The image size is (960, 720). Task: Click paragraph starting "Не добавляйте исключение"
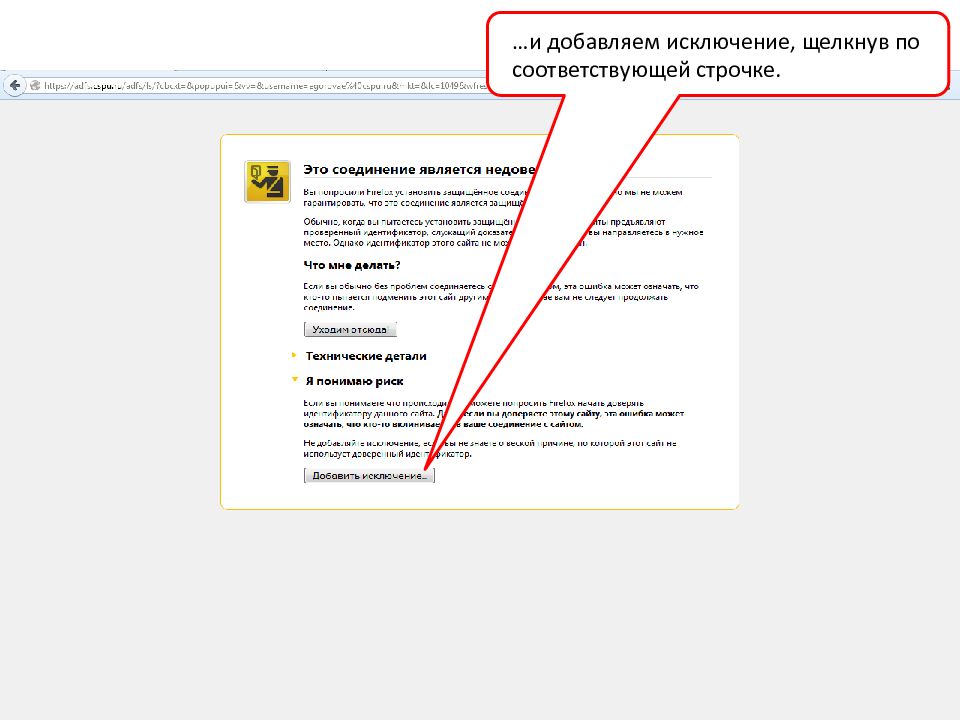(x=380, y=447)
